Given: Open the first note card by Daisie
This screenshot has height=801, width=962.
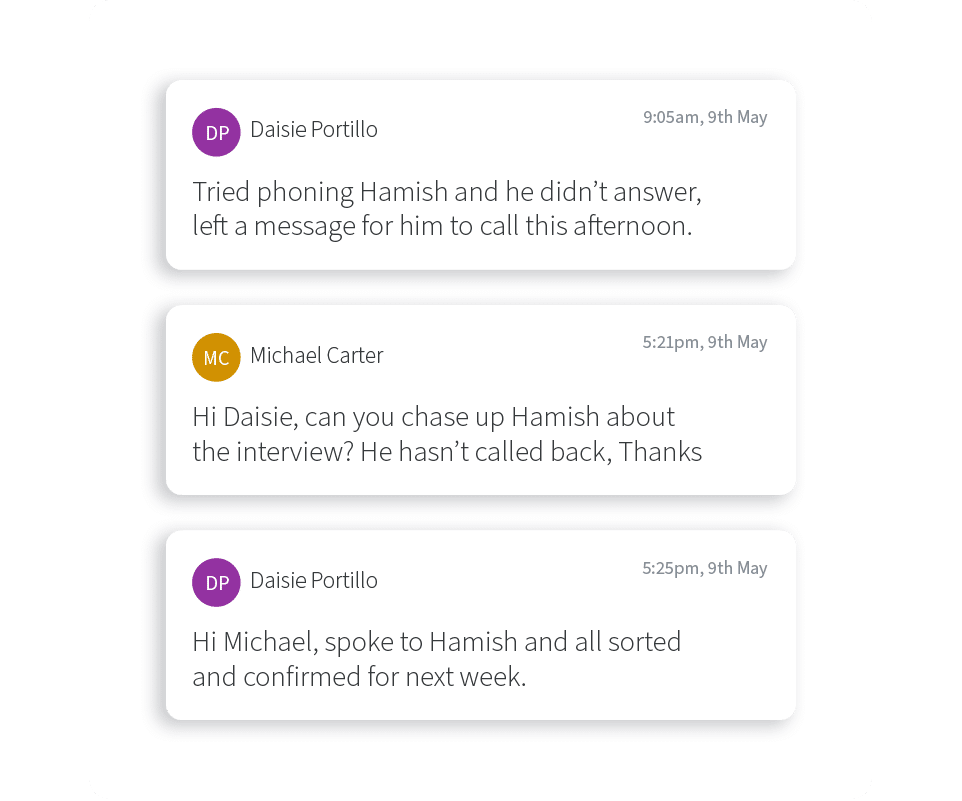Looking at the screenshot, I should (481, 175).
